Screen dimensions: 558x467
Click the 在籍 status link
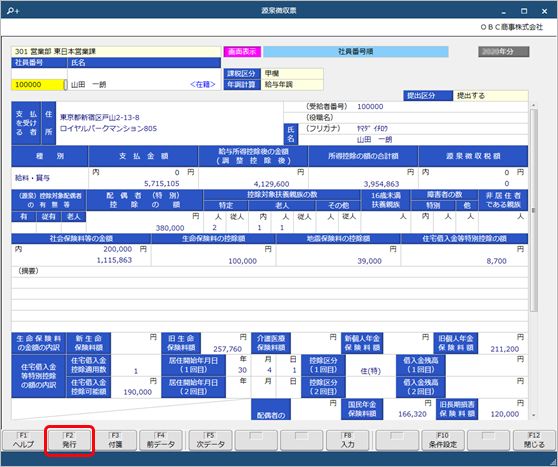tap(203, 85)
